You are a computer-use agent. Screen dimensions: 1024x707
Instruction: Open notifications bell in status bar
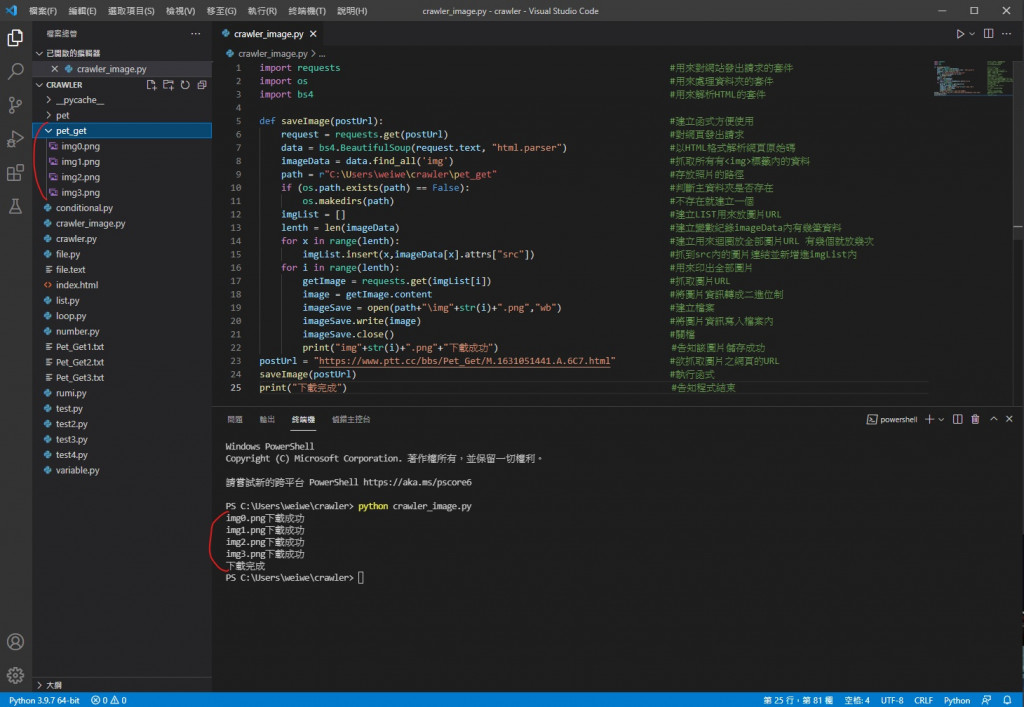1007,700
